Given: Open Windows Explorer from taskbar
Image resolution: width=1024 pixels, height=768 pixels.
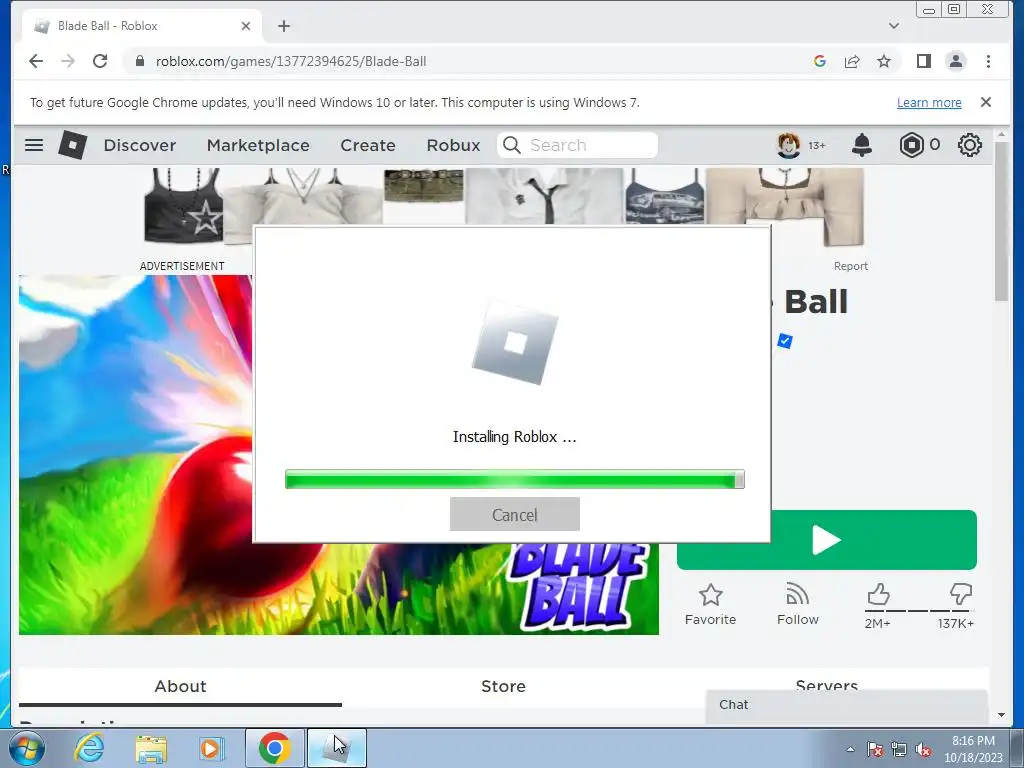Looking at the screenshot, I should [x=151, y=748].
